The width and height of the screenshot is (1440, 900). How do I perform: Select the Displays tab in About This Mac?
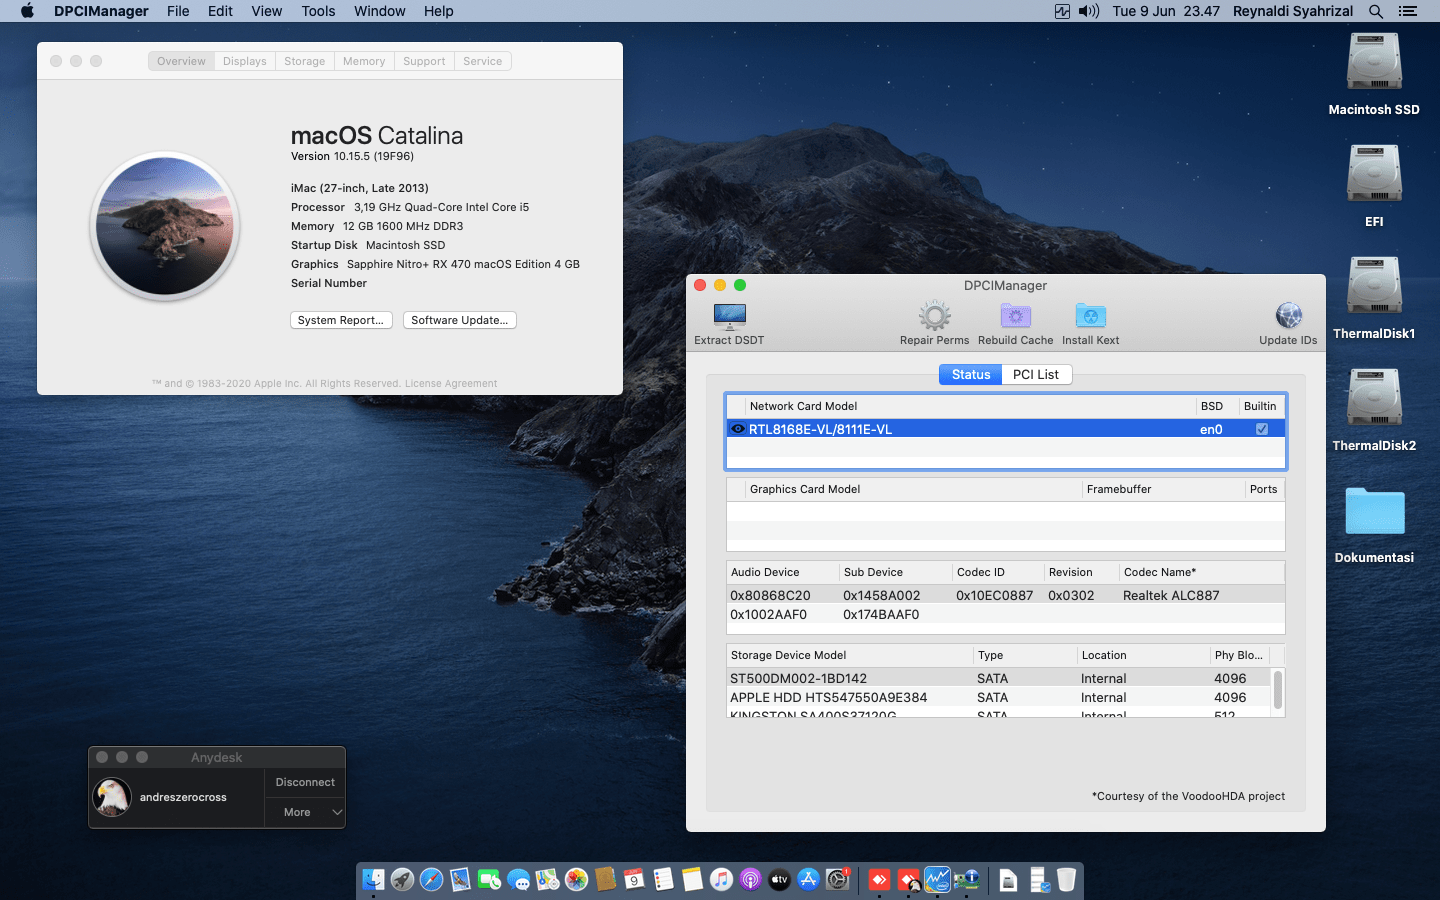(244, 61)
